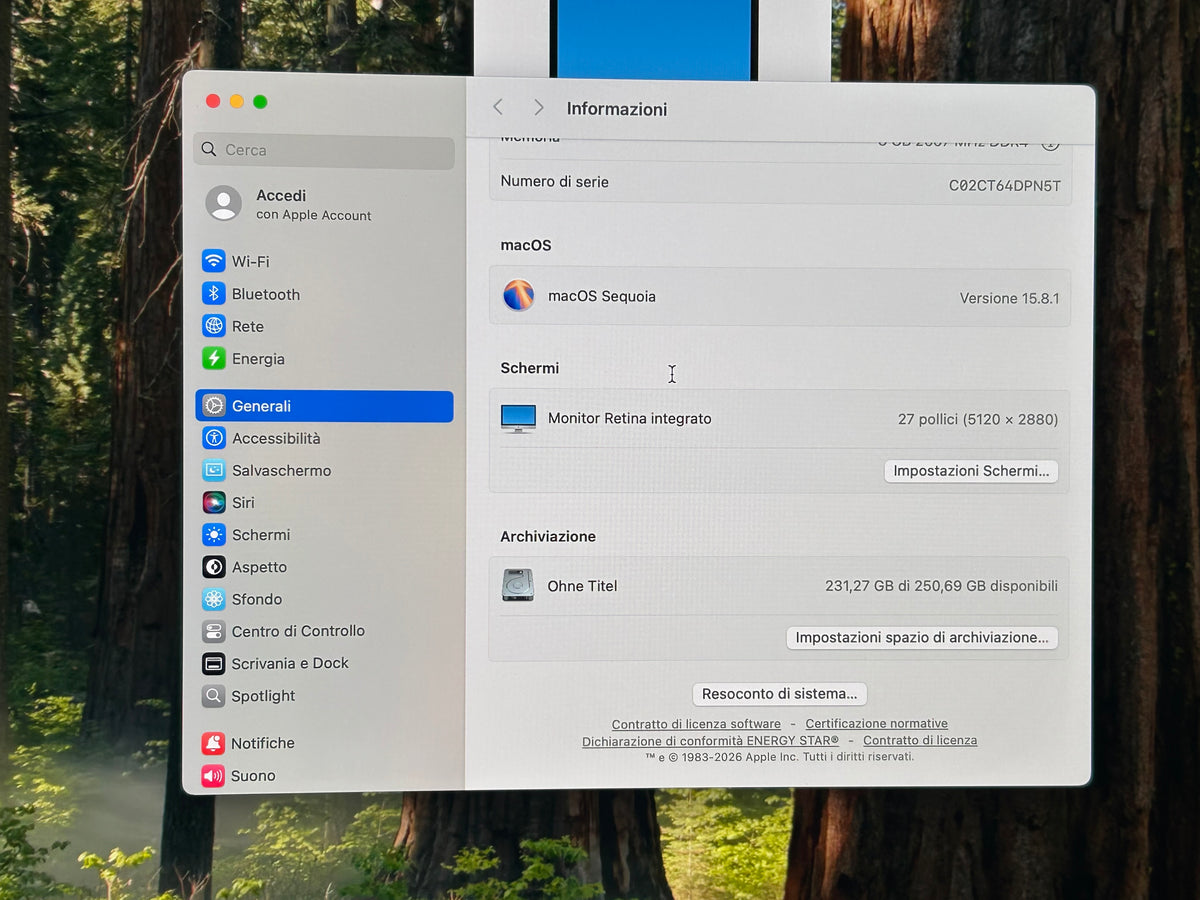Click the Ohne Titel disk icon
The width and height of the screenshot is (1200, 900).
point(517,586)
